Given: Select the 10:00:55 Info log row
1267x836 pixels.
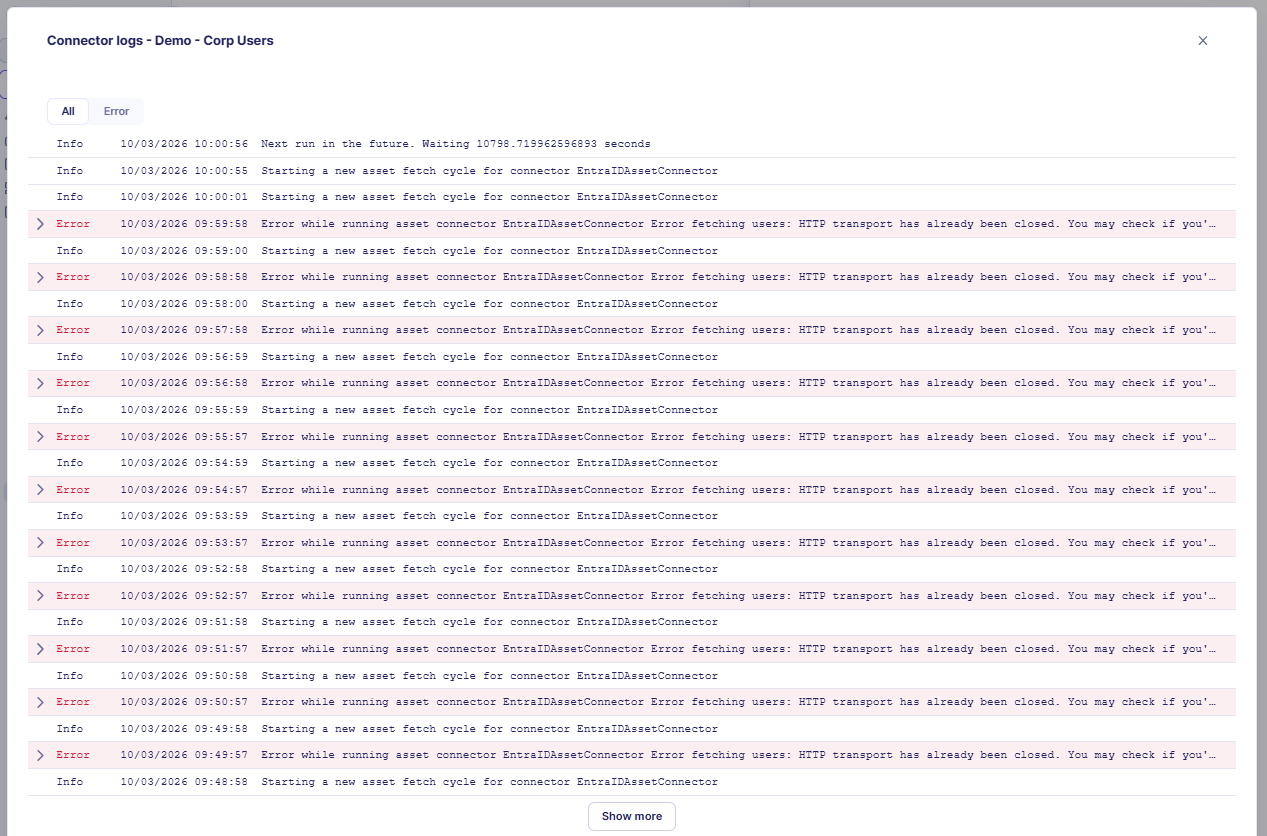Looking at the screenshot, I should pyautogui.click(x=489, y=171).
